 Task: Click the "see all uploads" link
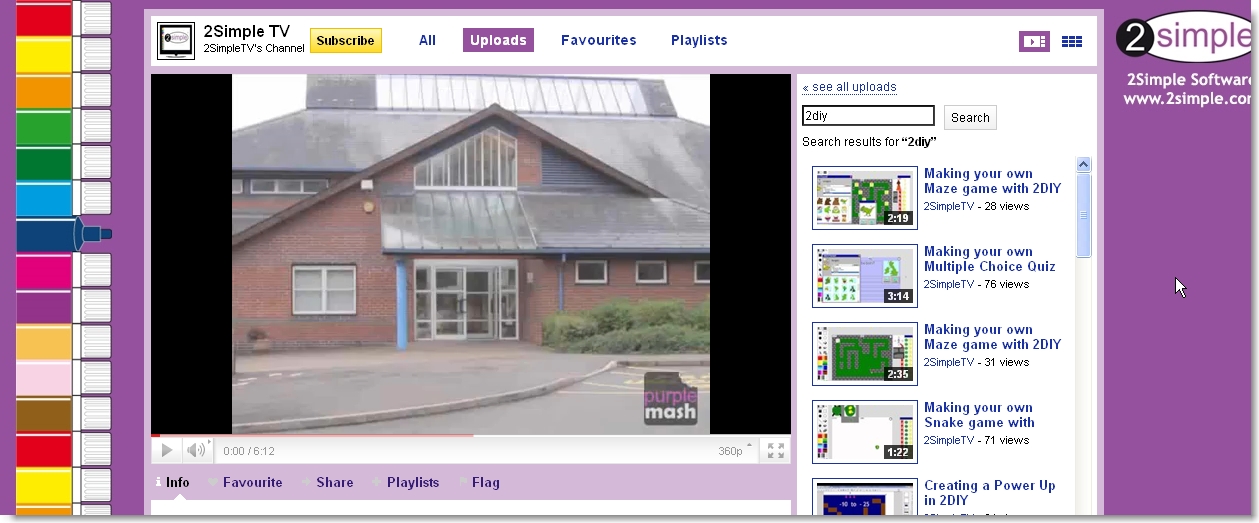(x=850, y=87)
